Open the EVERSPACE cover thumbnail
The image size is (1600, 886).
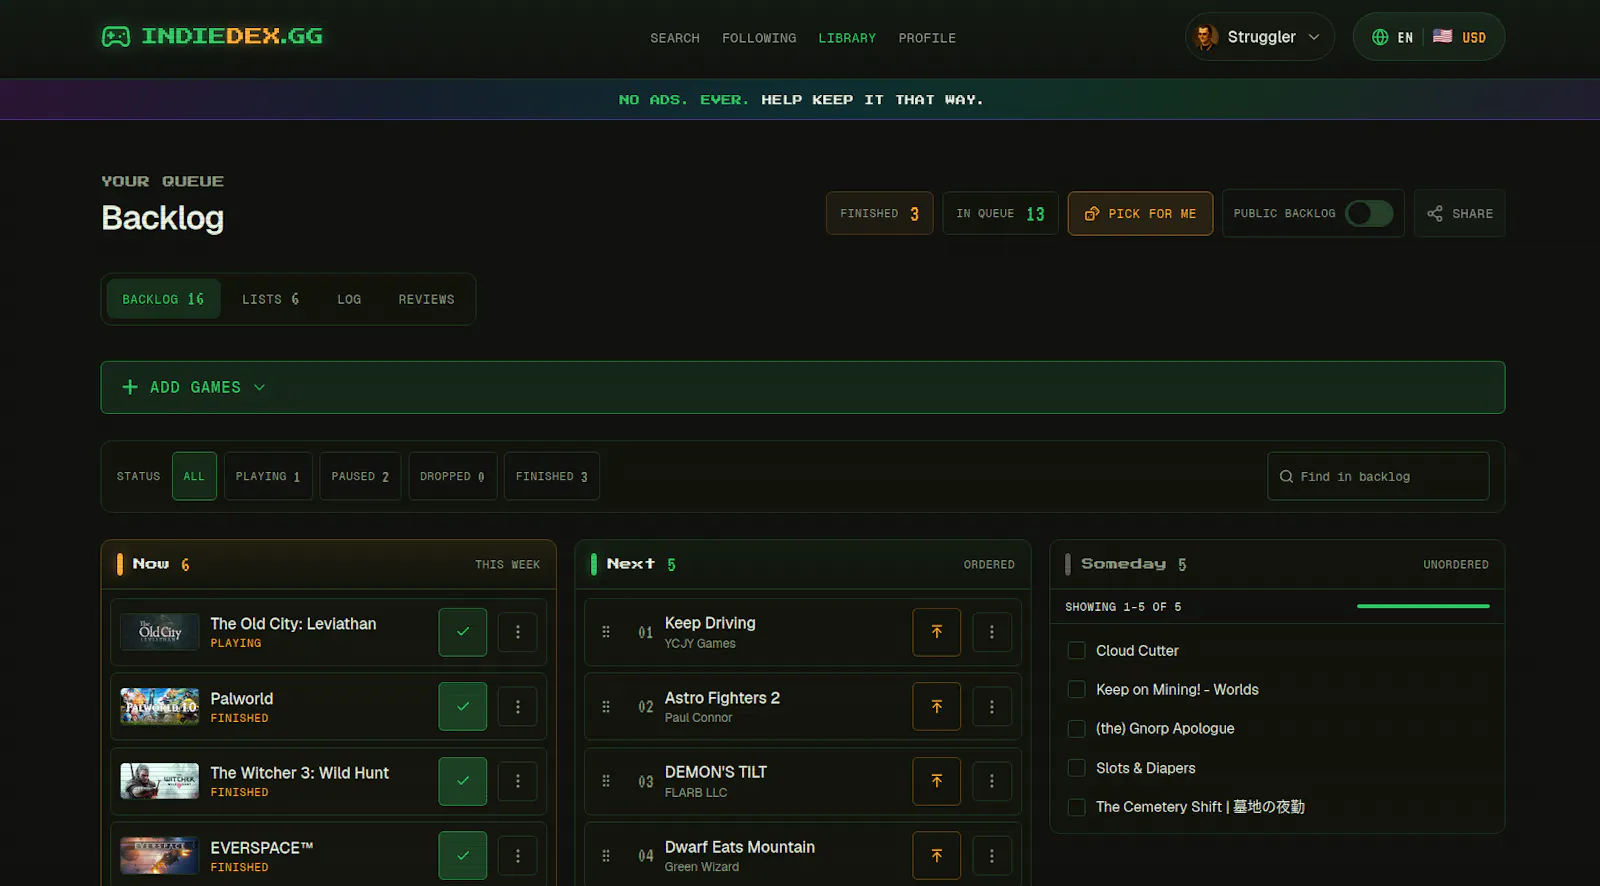coord(160,856)
